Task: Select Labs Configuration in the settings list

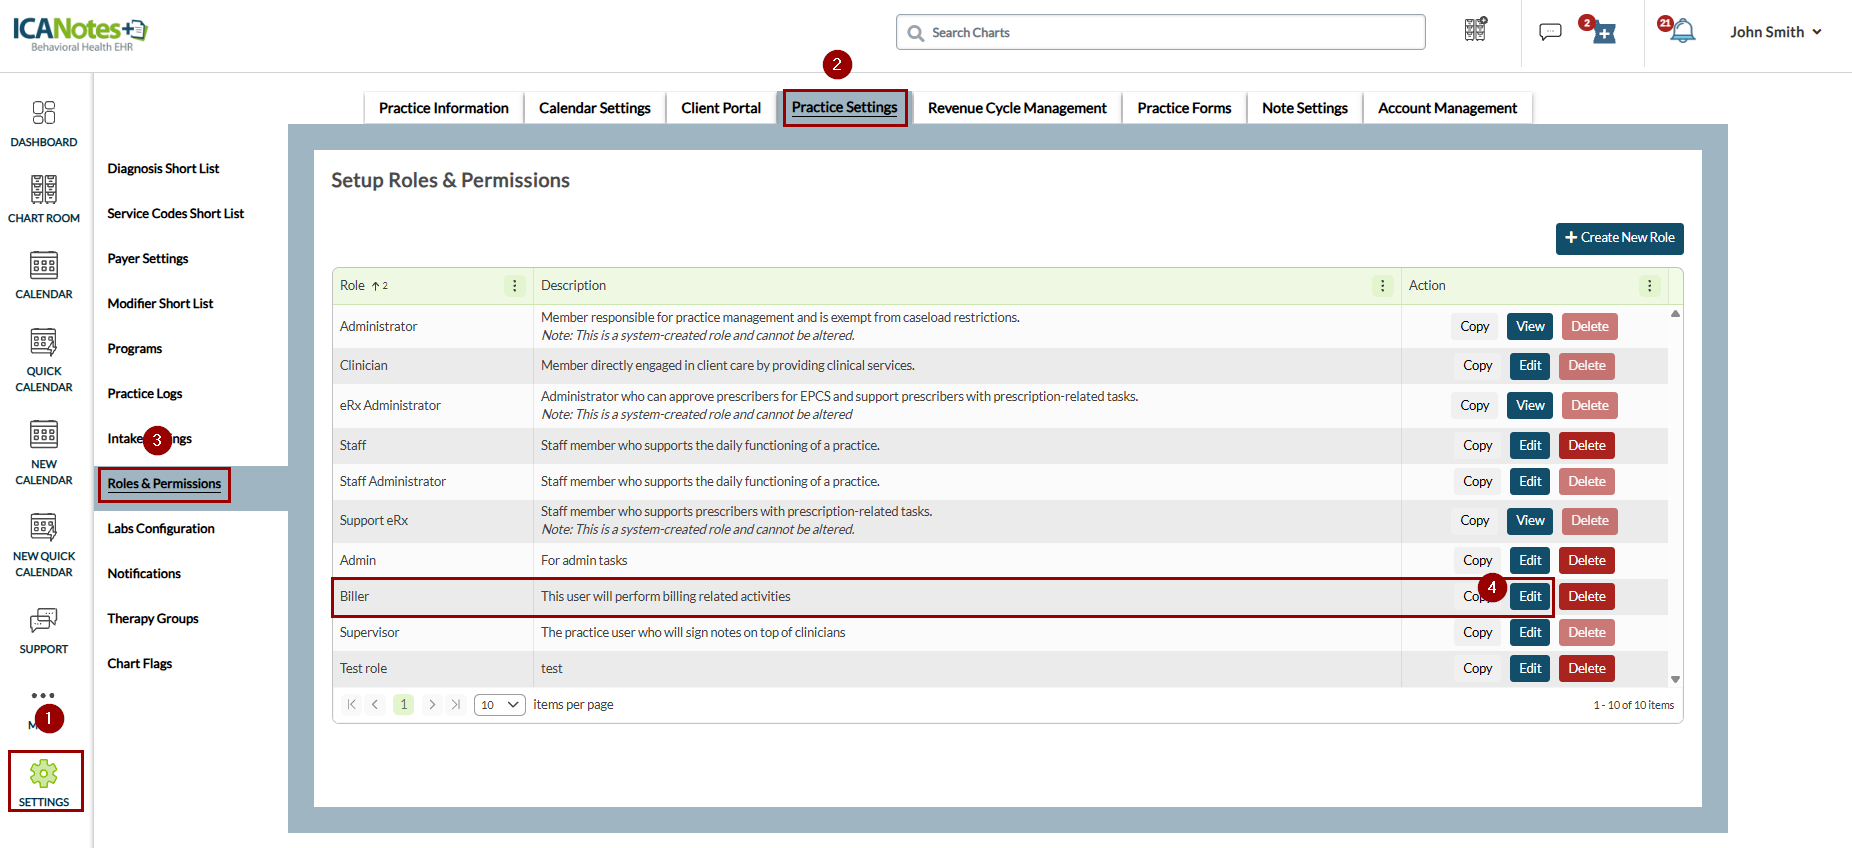Action: point(161,529)
